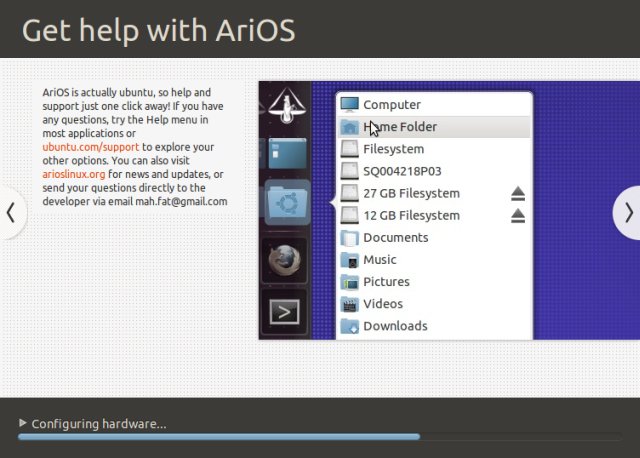Image resolution: width=640 pixels, height=458 pixels.
Task: Click the installation progress bar
Action: pos(320,437)
